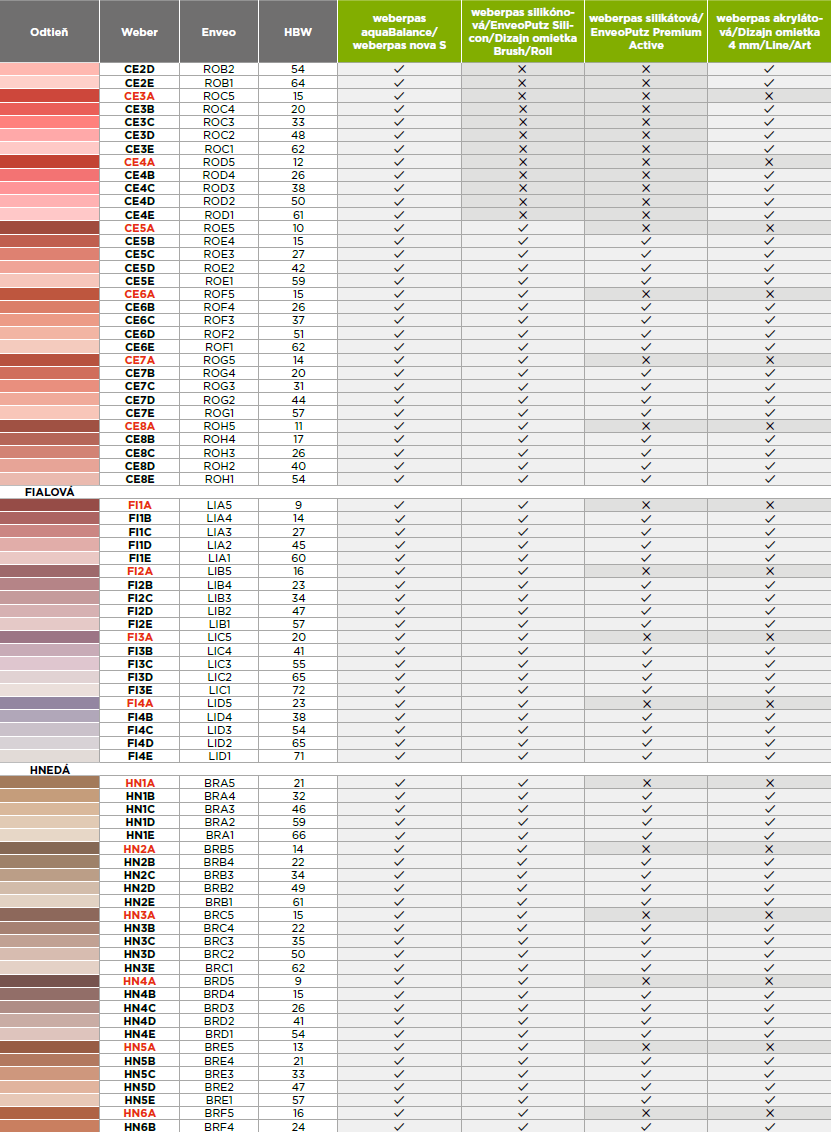Click the silikónová check mark for CE5A

pos(523,228)
